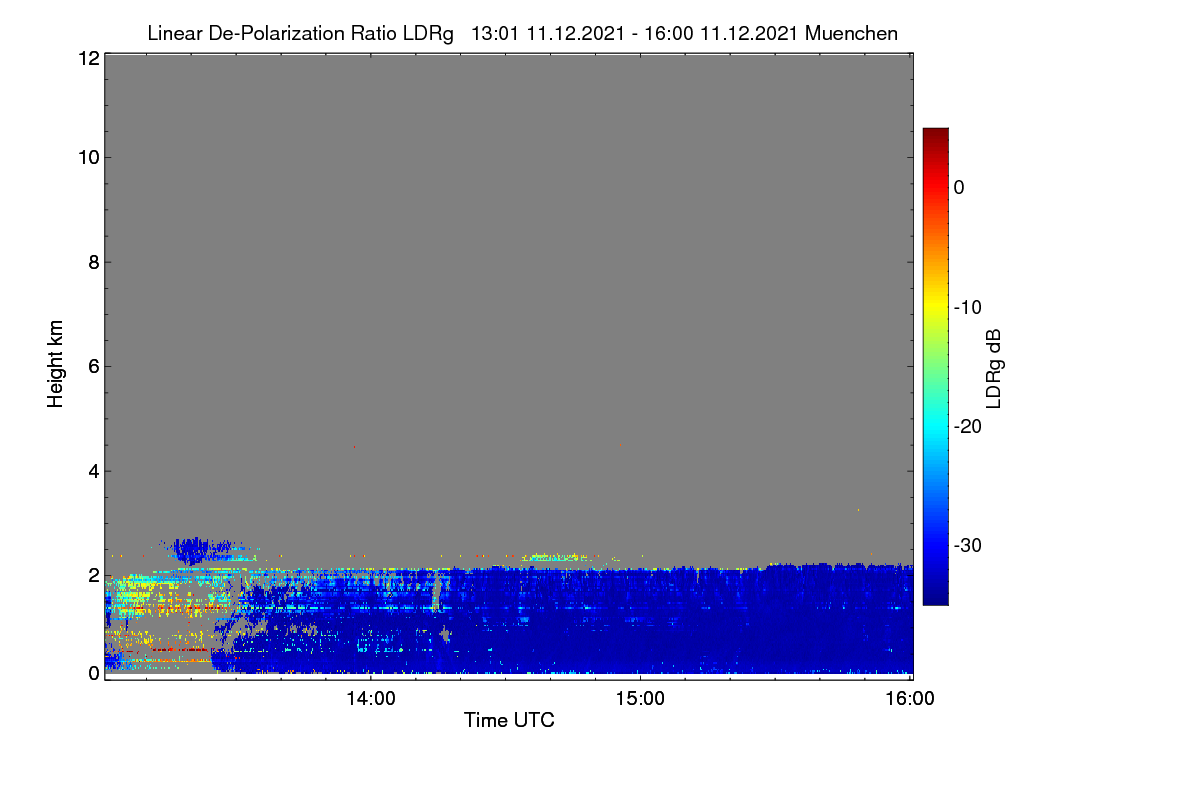Click the height axis label '6'
Image resolution: width=1200 pixels, height=800 pixels.
(x=92, y=366)
